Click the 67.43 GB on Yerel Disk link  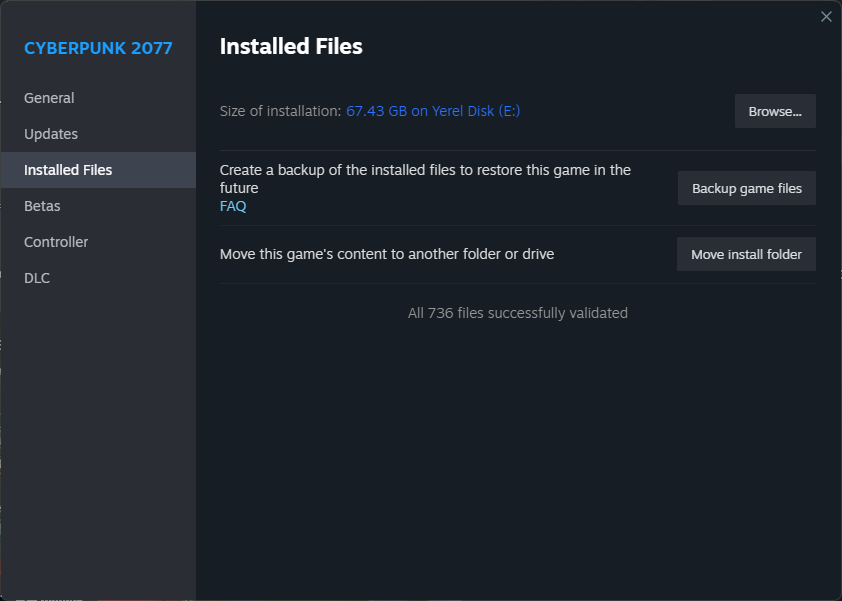[x=433, y=111]
